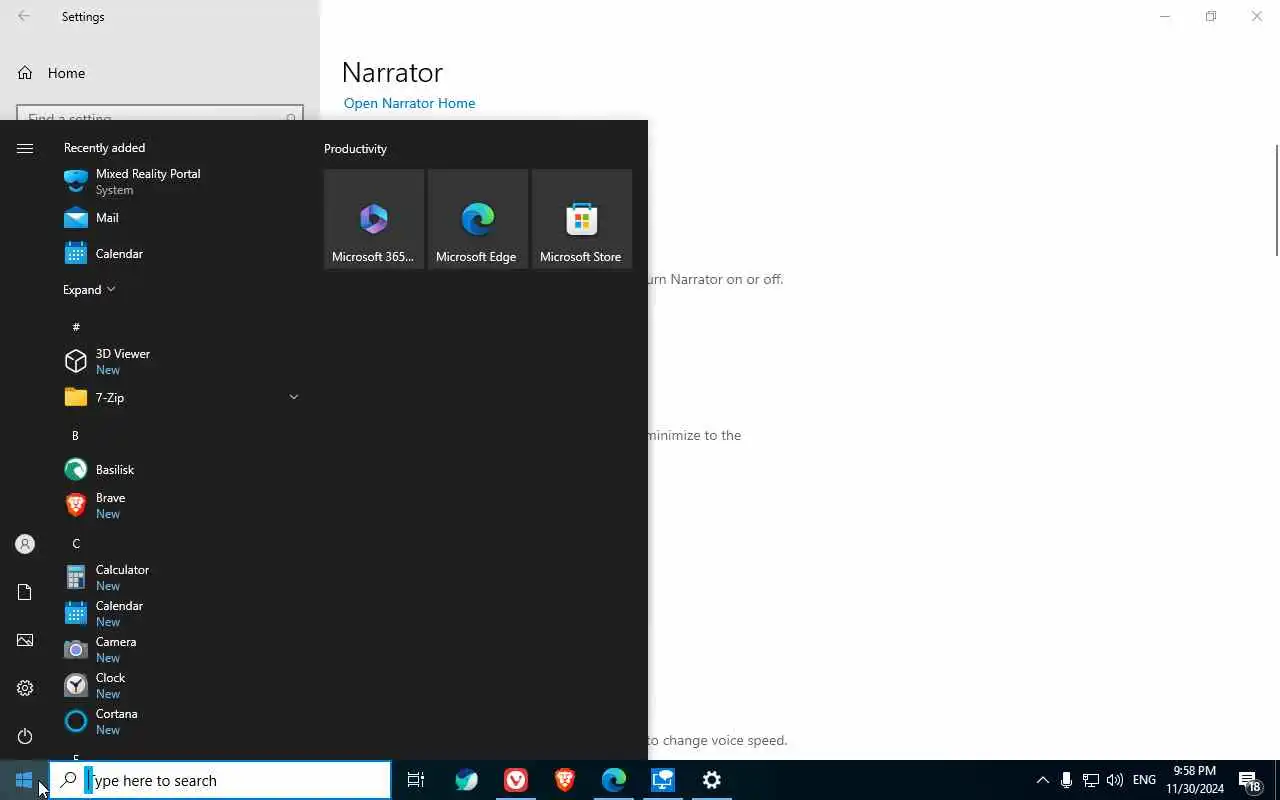Open the user account icon
Viewport: 1280px width, 800px height.
coord(25,544)
